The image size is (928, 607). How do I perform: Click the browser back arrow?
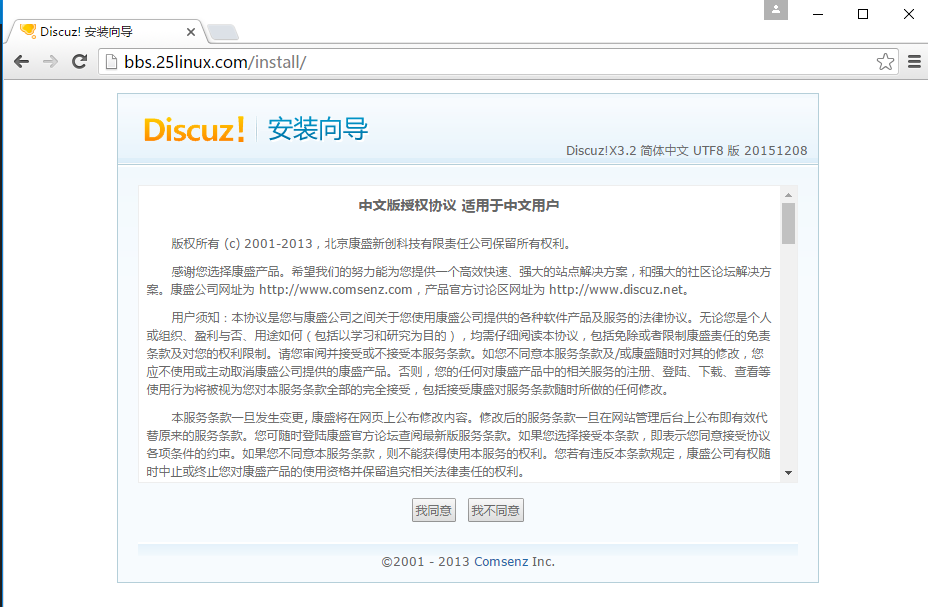[x=22, y=62]
